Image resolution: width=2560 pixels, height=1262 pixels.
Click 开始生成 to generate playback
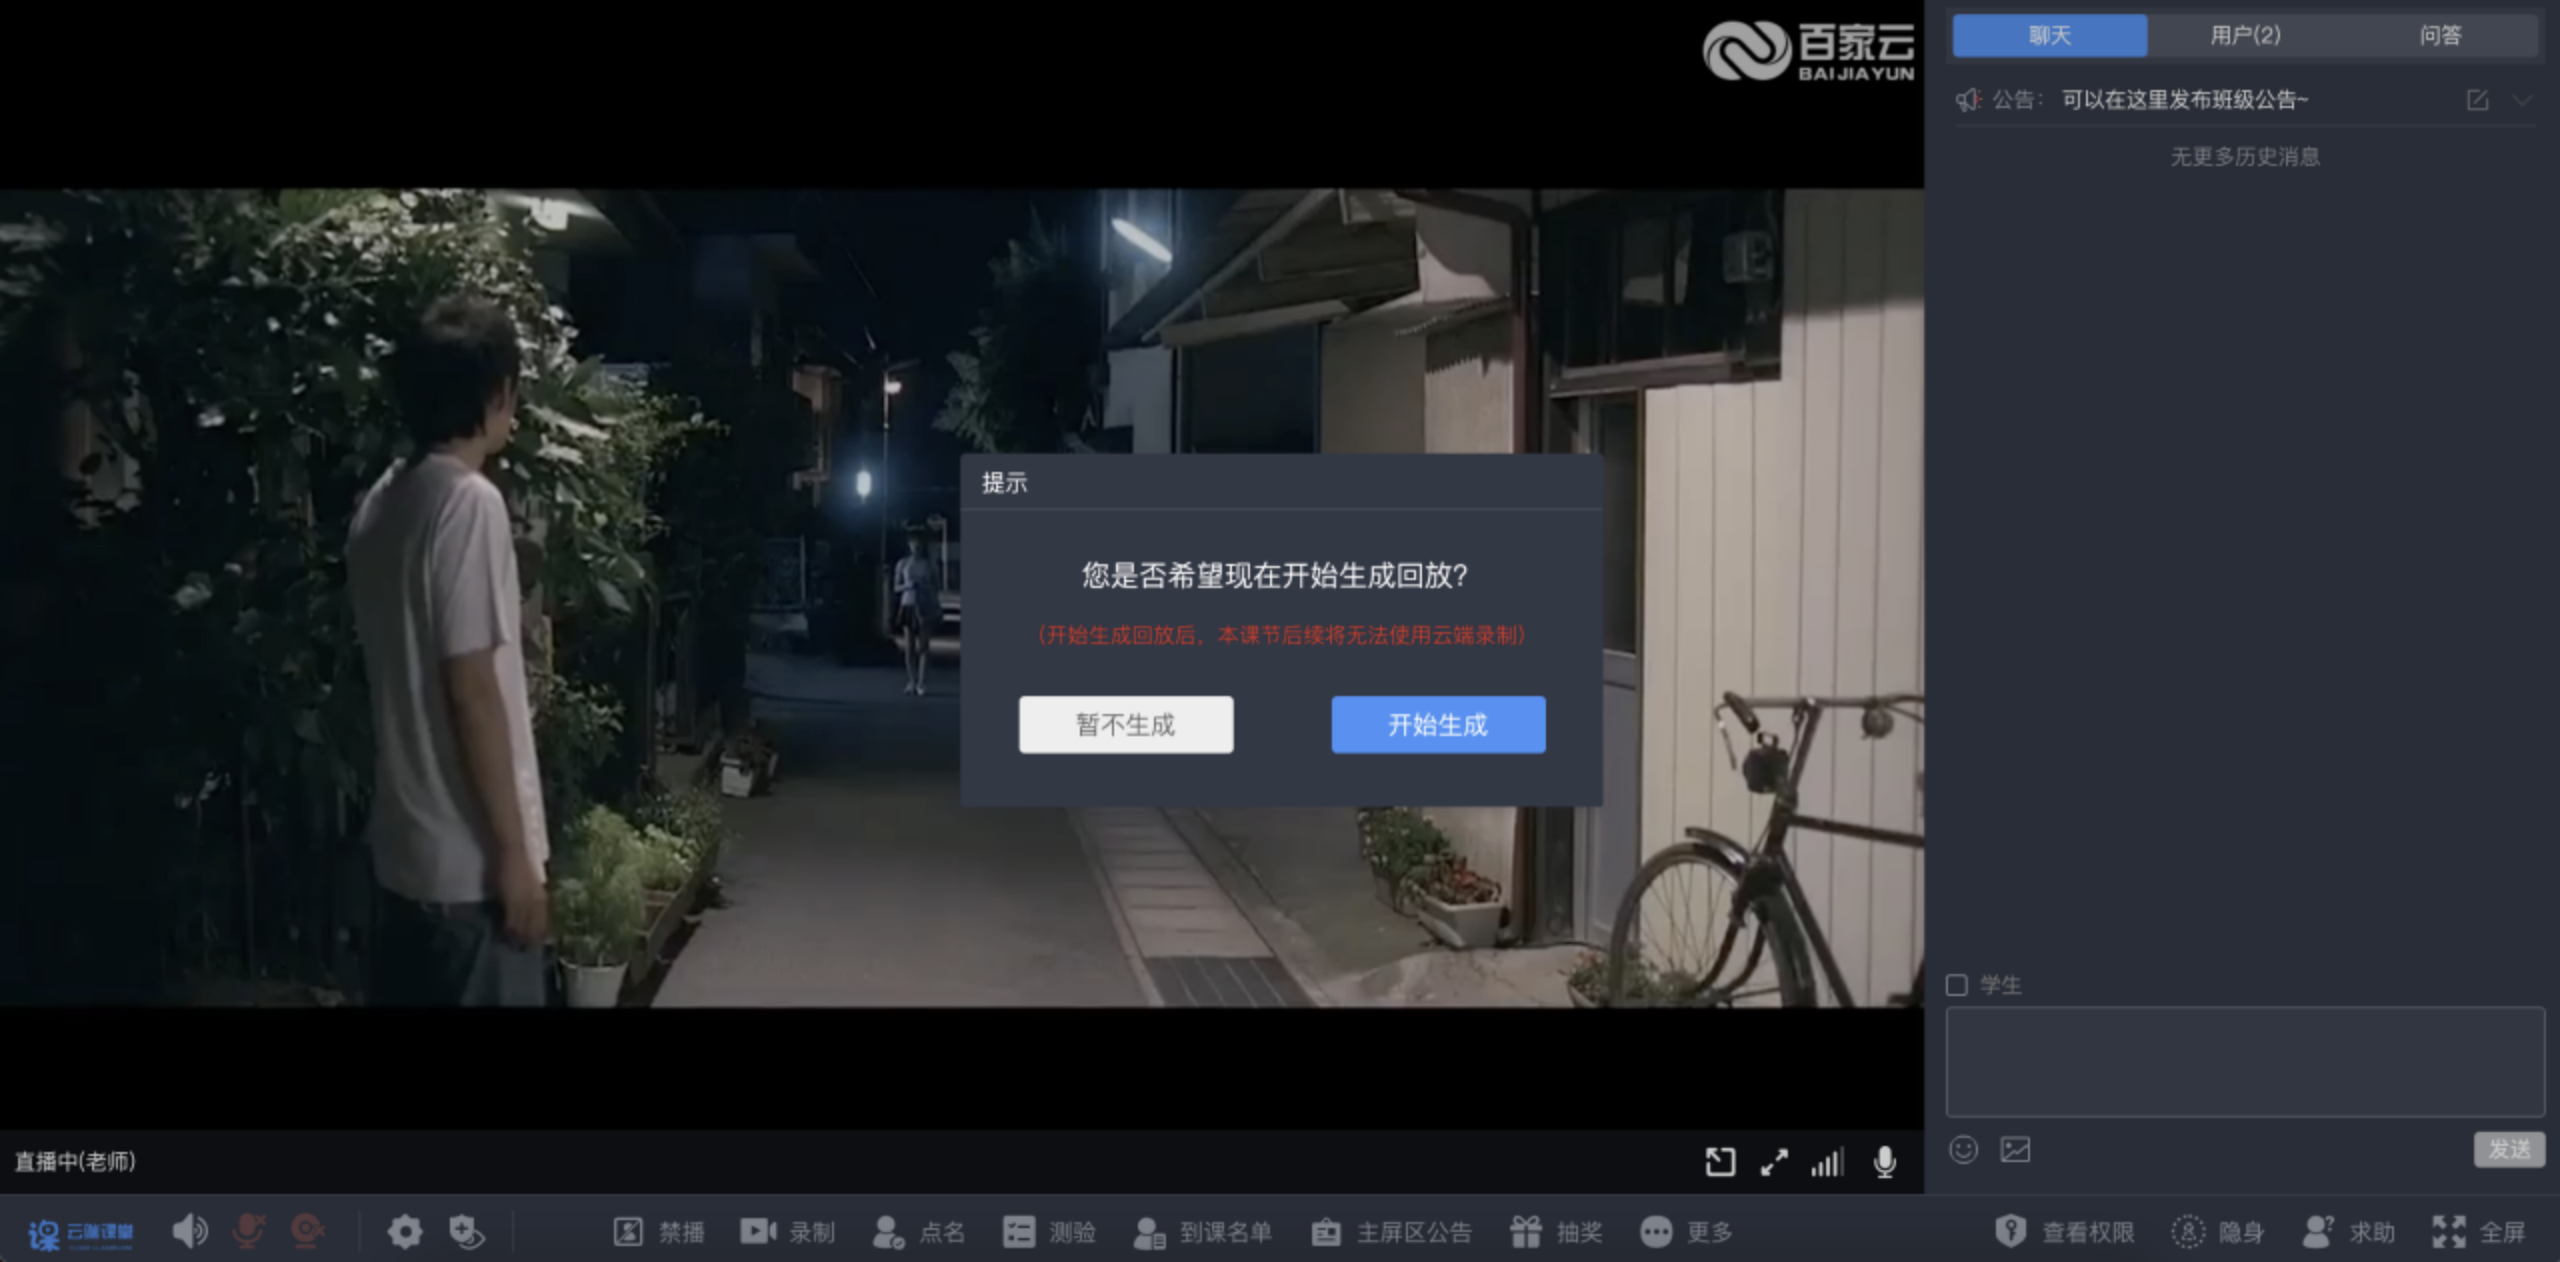tap(1438, 725)
